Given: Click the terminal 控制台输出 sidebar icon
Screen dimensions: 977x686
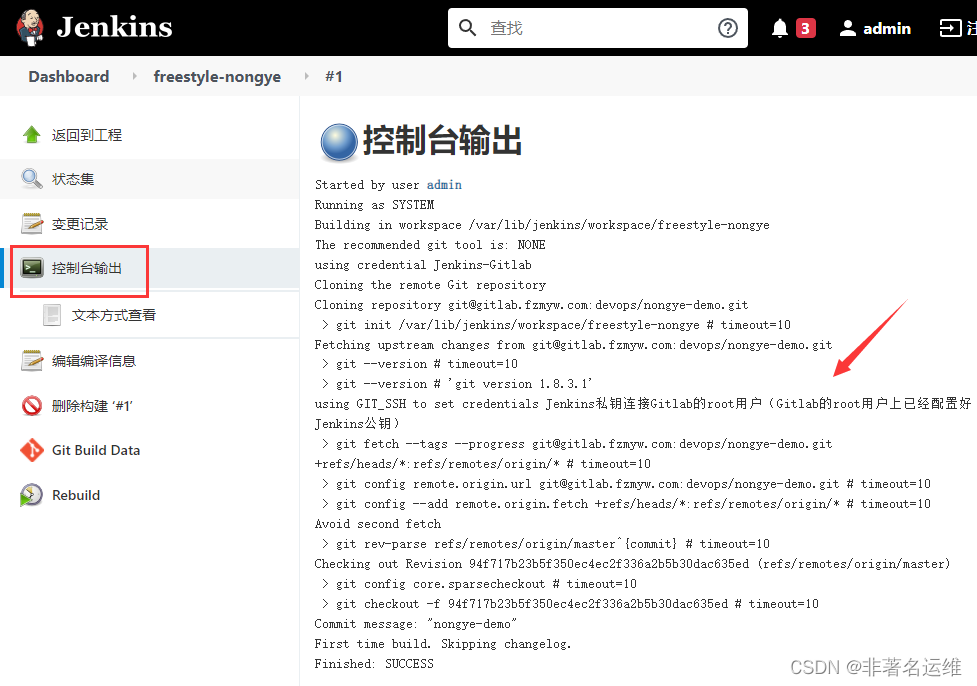Looking at the screenshot, I should point(32,268).
